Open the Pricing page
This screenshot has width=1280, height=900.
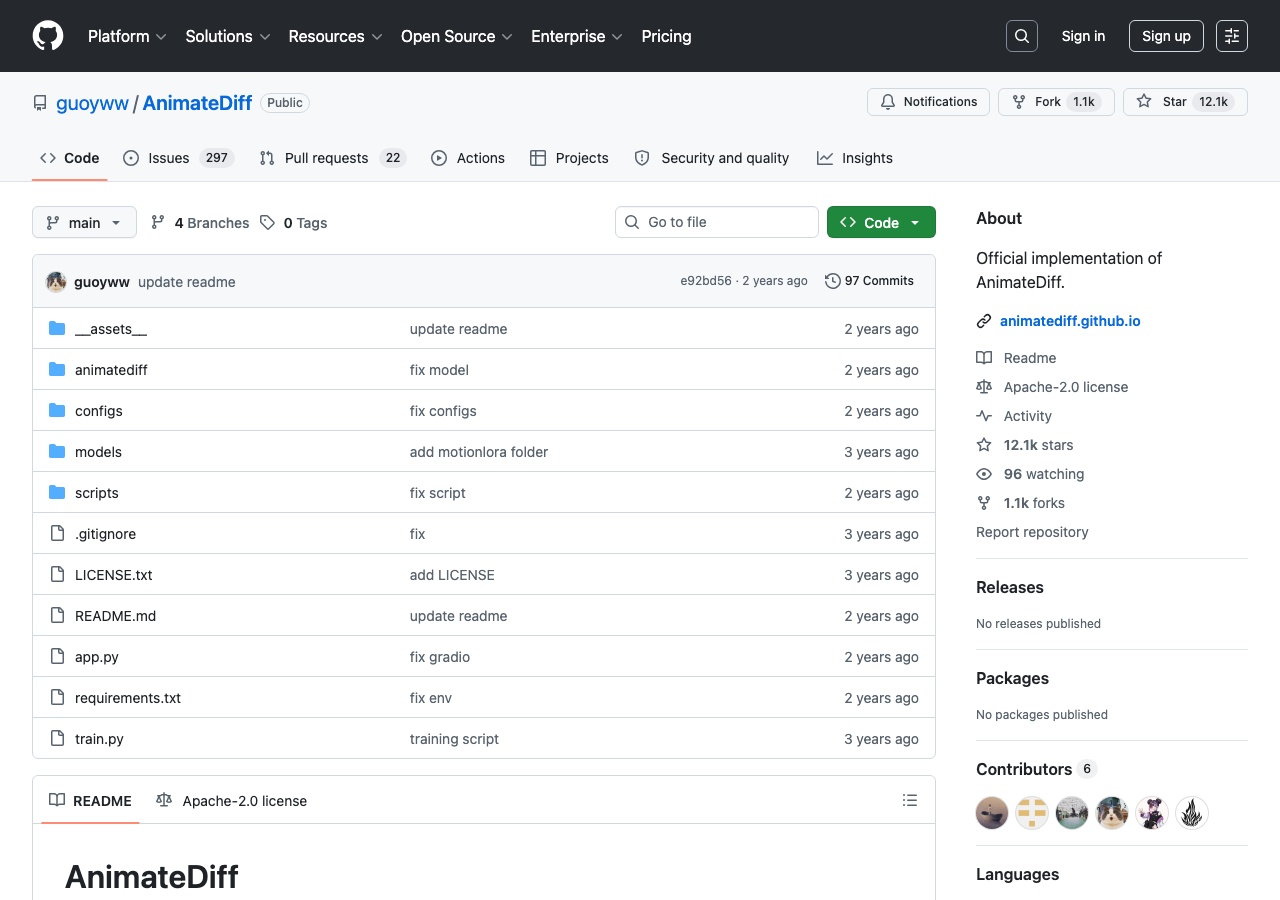coord(666,36)
